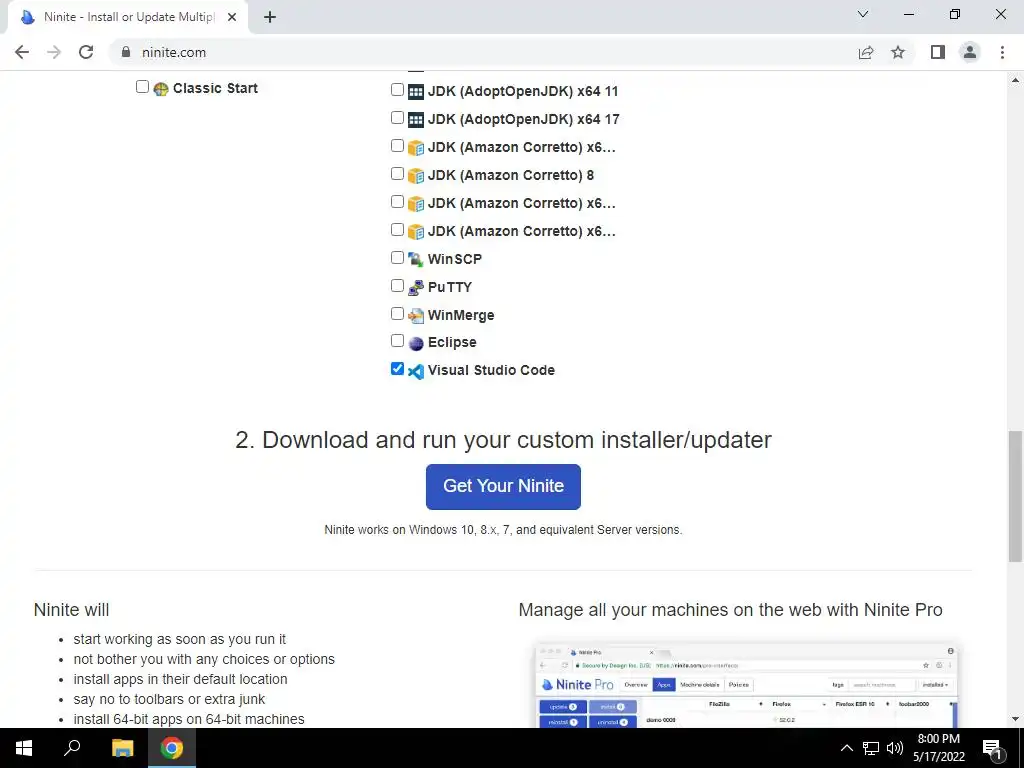Click Get Your Ninite button
Image resolution: width=1024 pixels, height=768 pixels.
pos(503,487)
